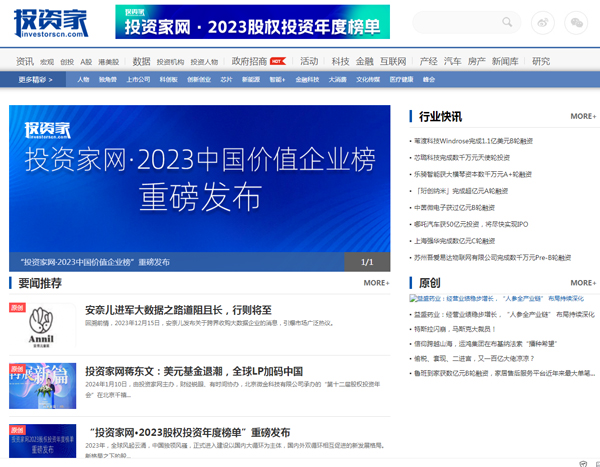Open the Weibo social icon
The width and height of the screenshot is (600, 467).
click(543, 23)
